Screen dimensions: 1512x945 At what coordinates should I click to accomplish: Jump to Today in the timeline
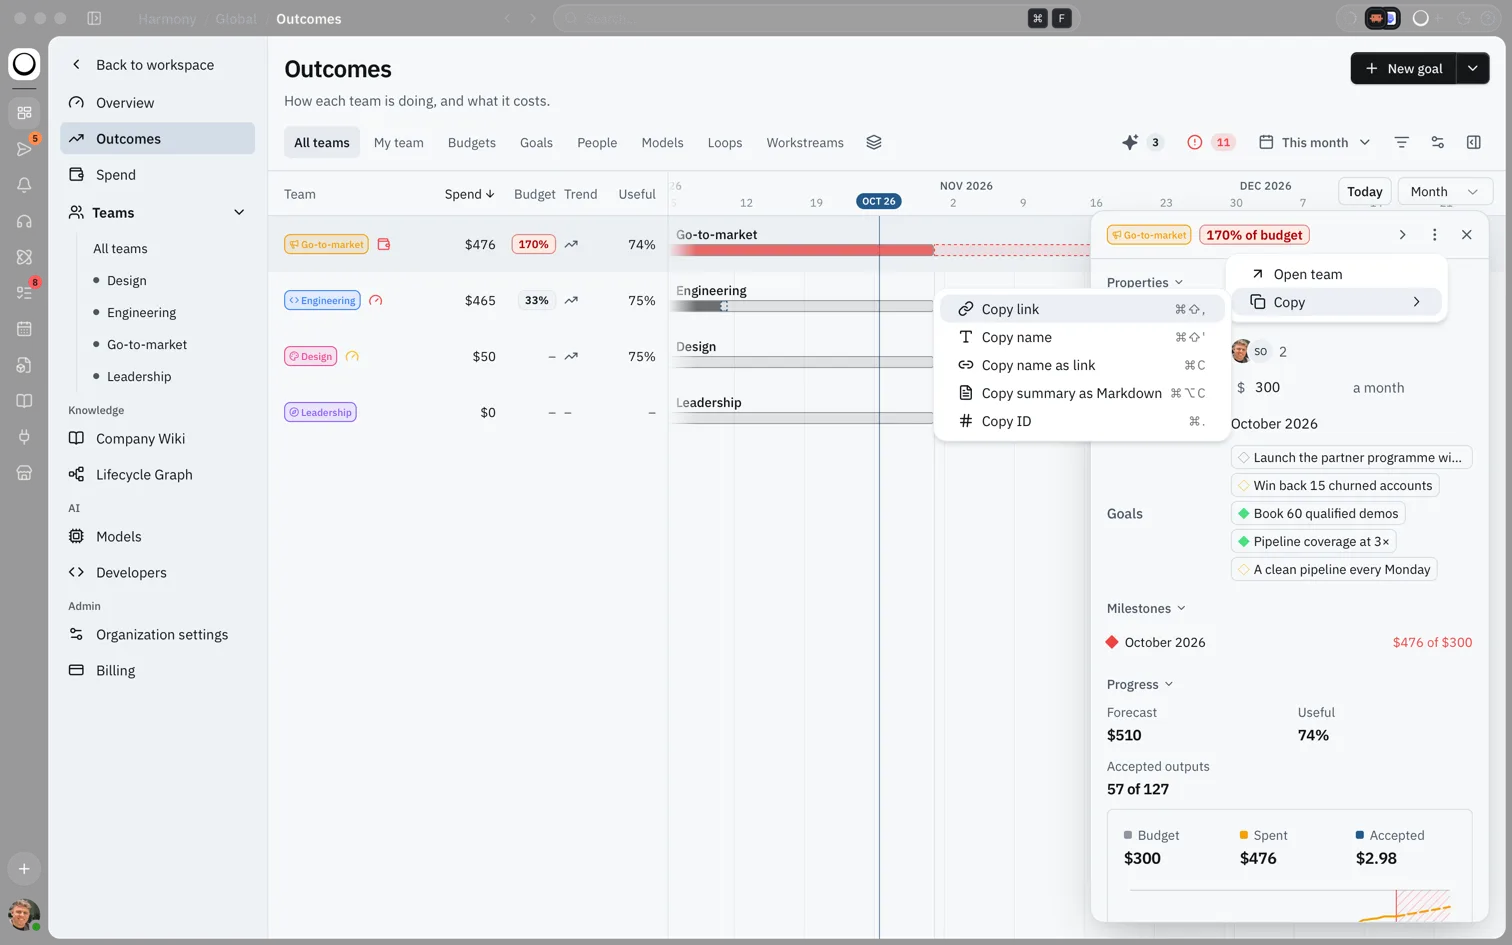click(1364, 191)
